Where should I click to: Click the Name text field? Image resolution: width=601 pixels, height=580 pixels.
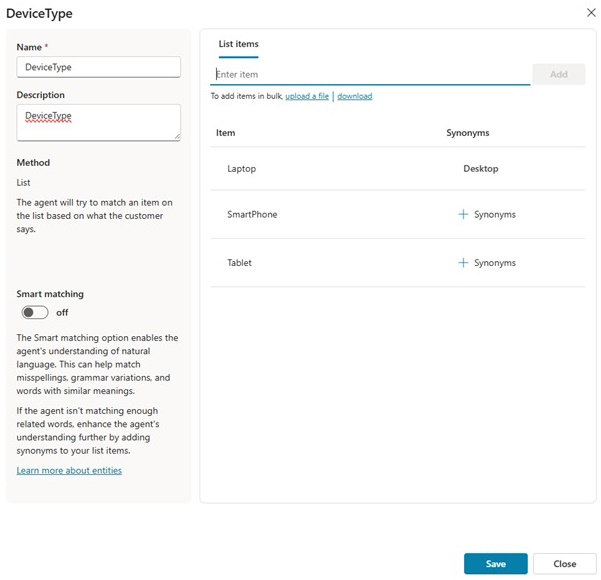coord(98,67)
